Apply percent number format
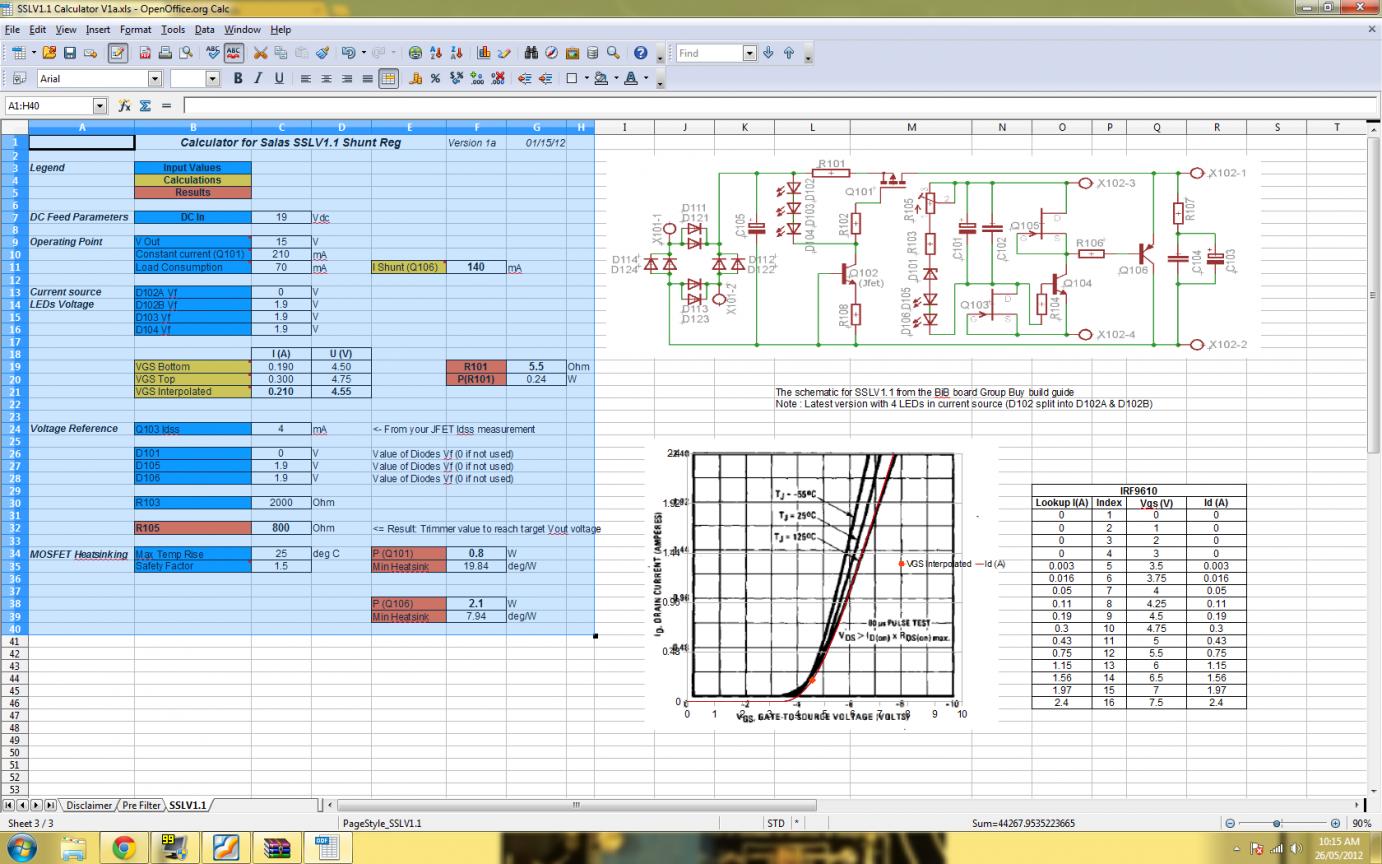 tap(436, 78)
